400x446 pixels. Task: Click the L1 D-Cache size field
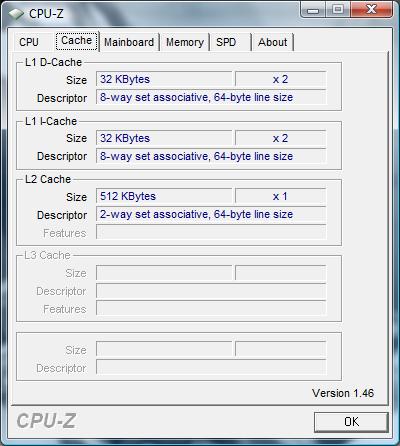coord(164,79)
